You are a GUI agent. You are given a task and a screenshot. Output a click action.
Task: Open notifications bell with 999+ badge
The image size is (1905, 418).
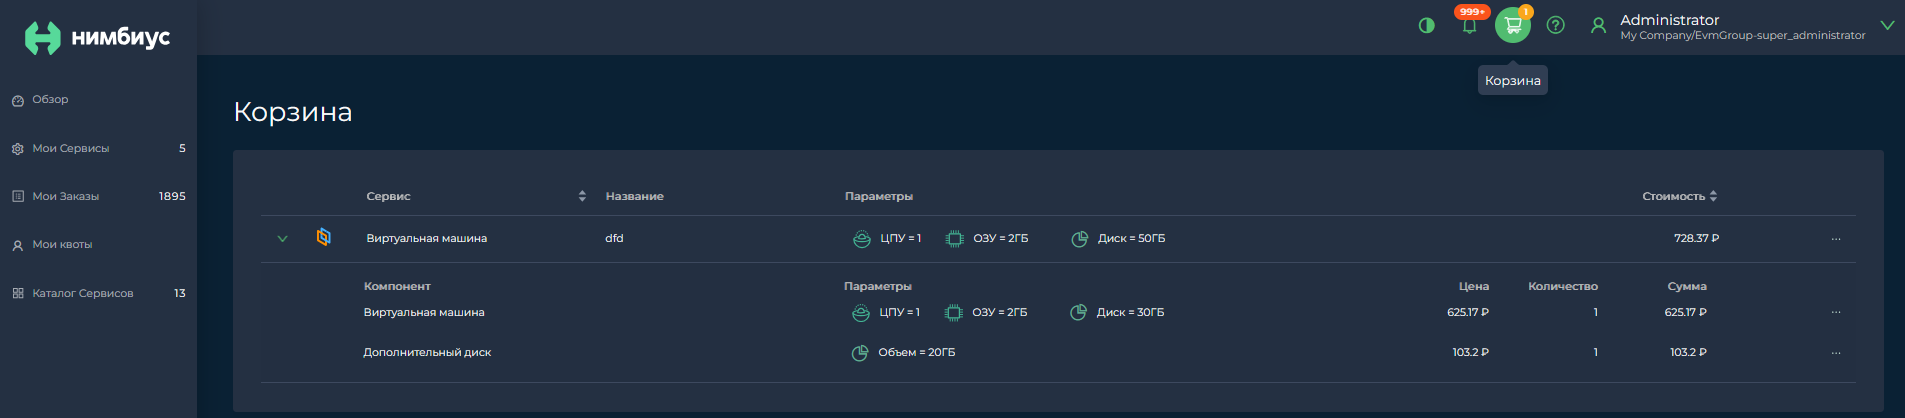coord(1469,25)
